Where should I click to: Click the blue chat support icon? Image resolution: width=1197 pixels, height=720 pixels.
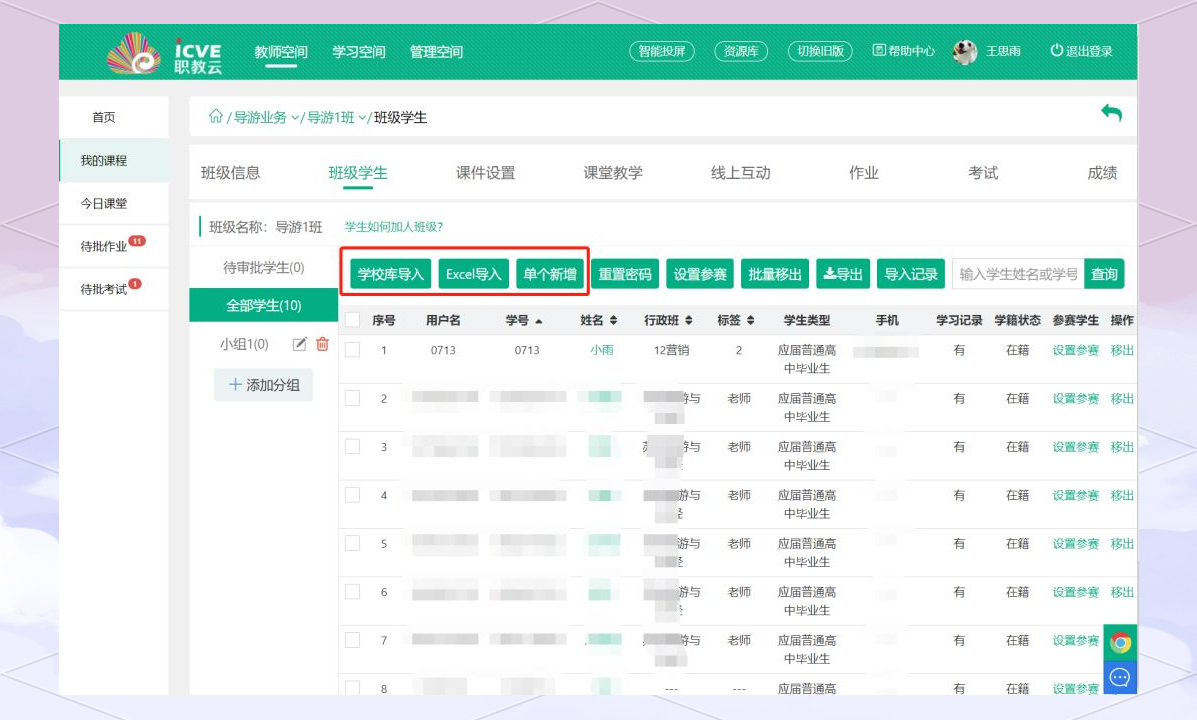(x=1120, y=677)
